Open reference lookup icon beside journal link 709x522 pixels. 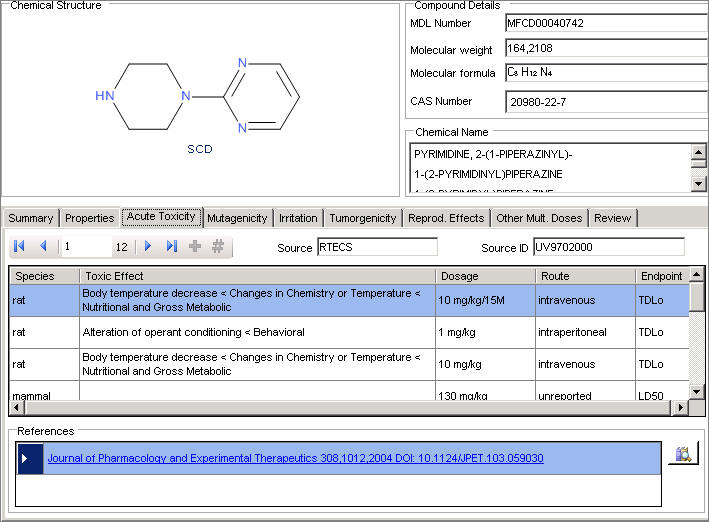684,455
